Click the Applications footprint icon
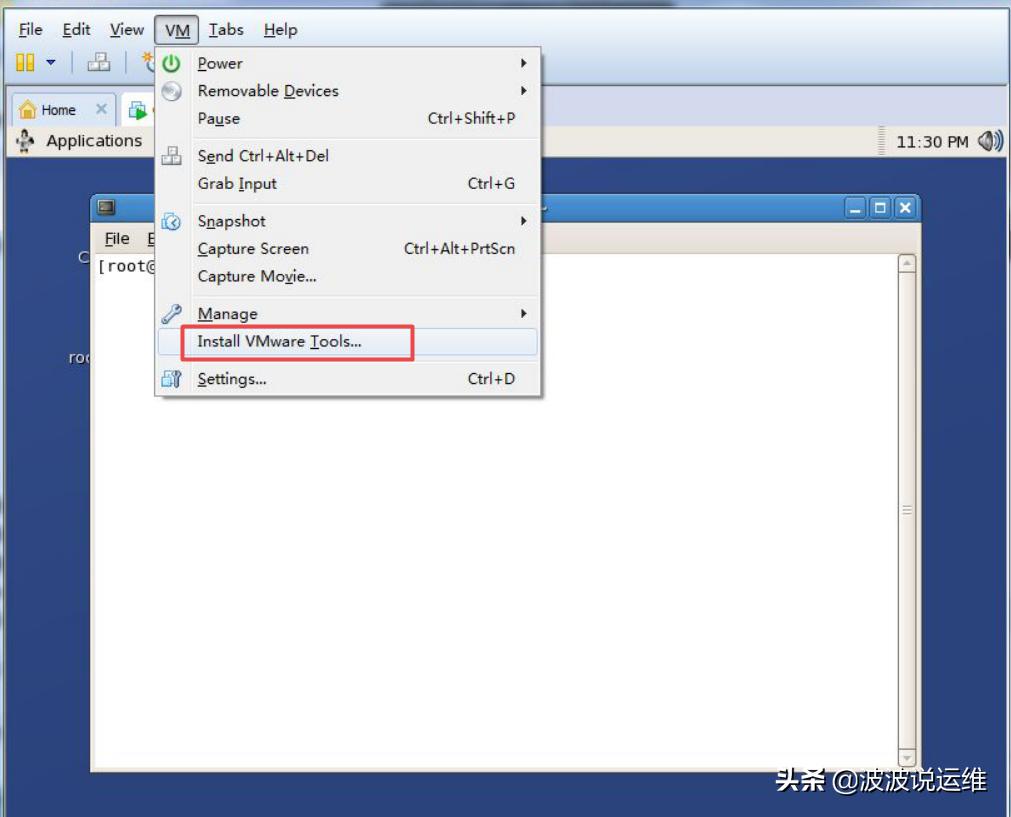This screenshot has width=1011, height=817. [x=25, y=141]
